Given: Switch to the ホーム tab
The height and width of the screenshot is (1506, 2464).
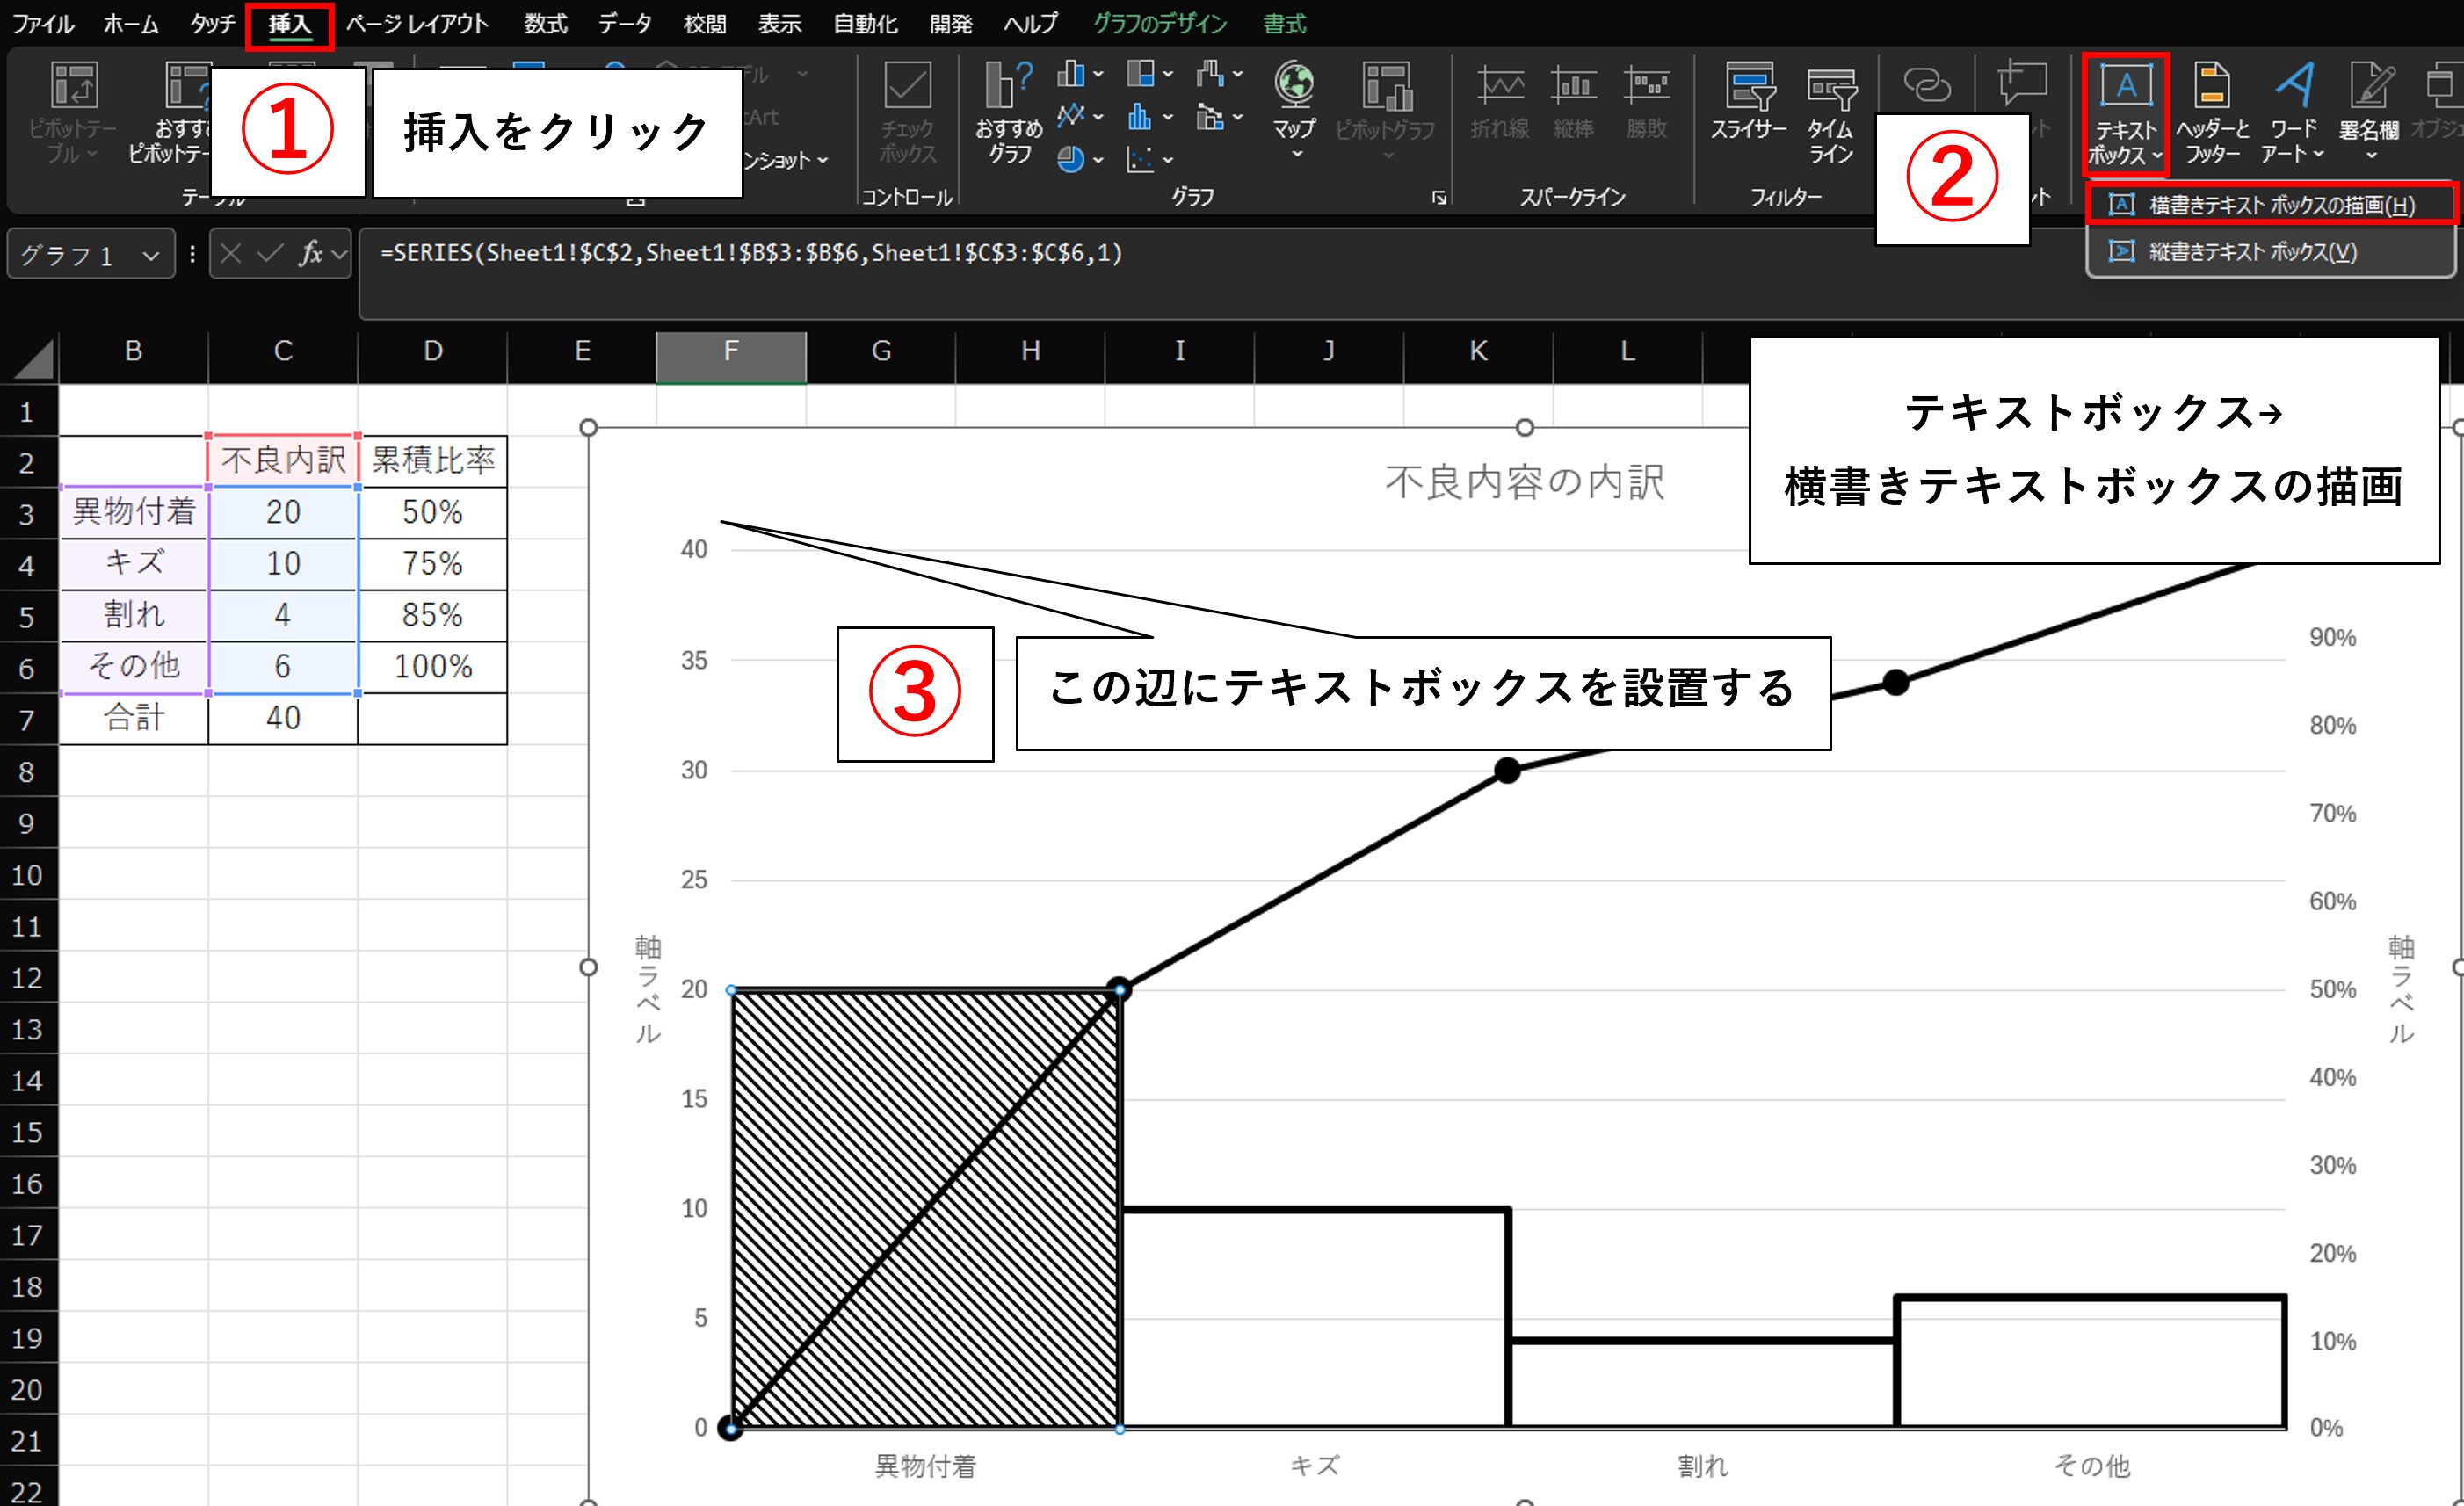Looking at the screenshot, I should [x=131, y=24].
